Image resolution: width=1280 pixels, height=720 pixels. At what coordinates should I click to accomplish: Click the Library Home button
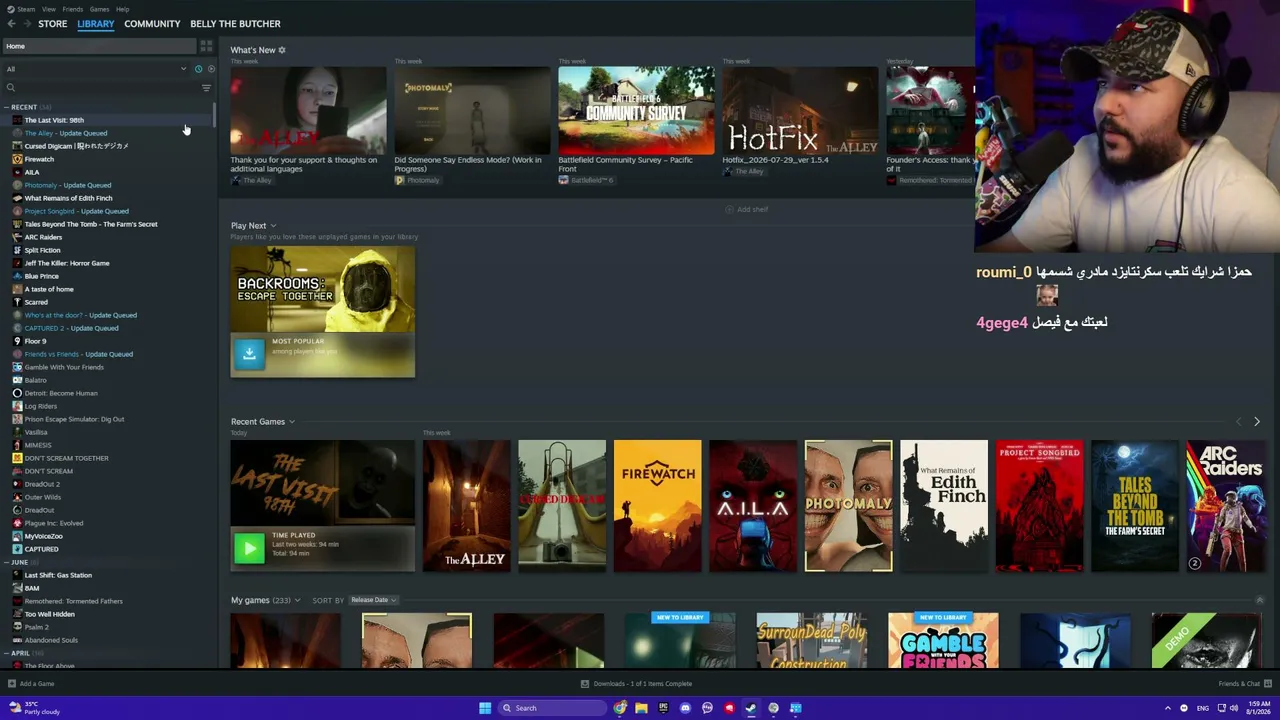tap(99, 46)
